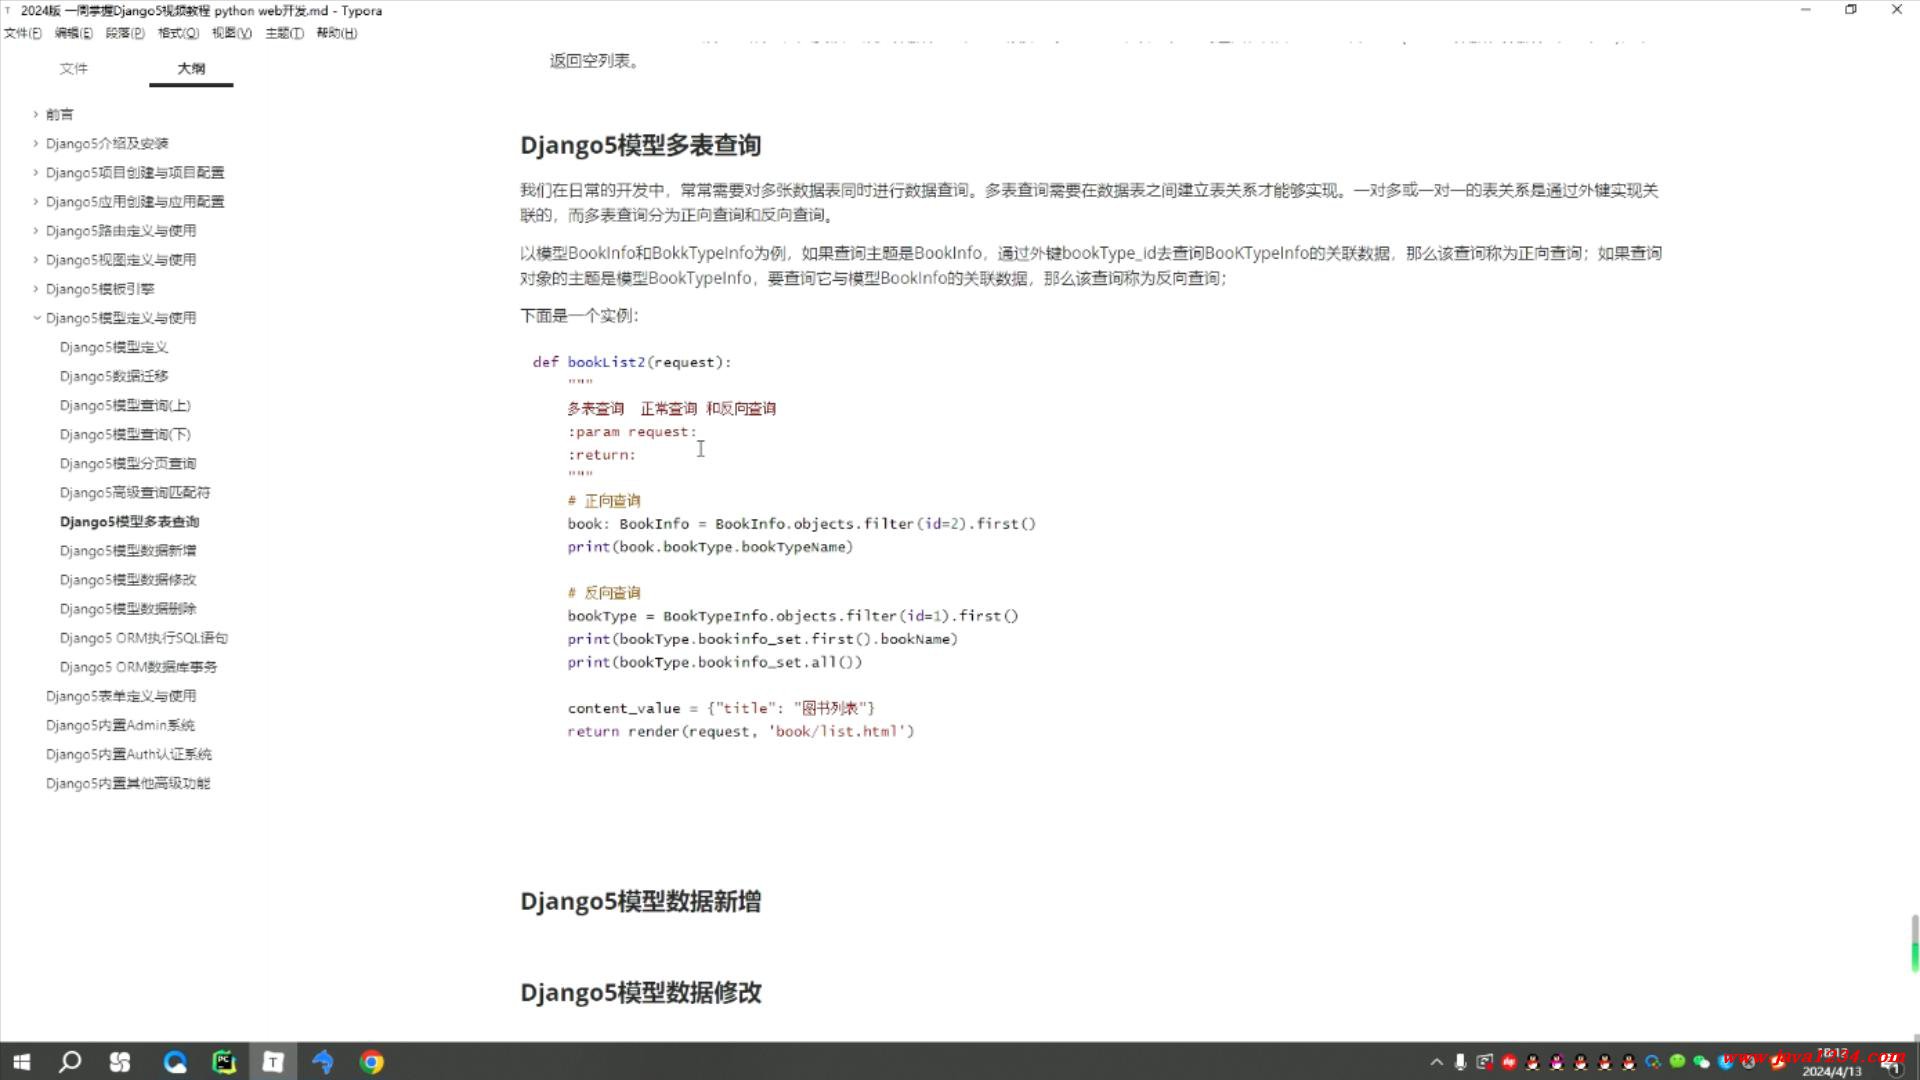This screenshot has width=1920, height=1080.
Task: Expand the Django5介绍及安装 outline node
Action: click(x=36, y=143)
